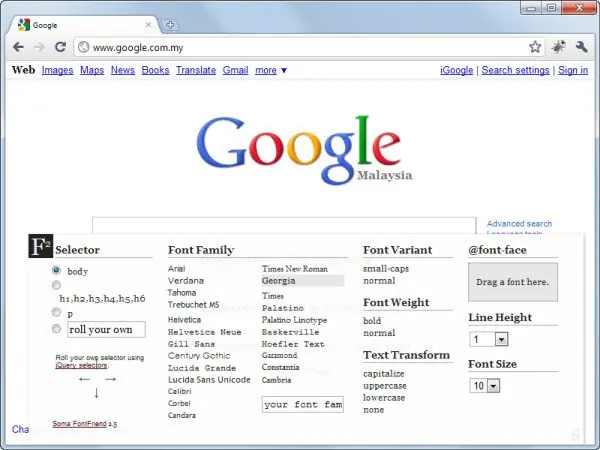
Task: Apply the Trebuchet MS font family
Action: 194,305
